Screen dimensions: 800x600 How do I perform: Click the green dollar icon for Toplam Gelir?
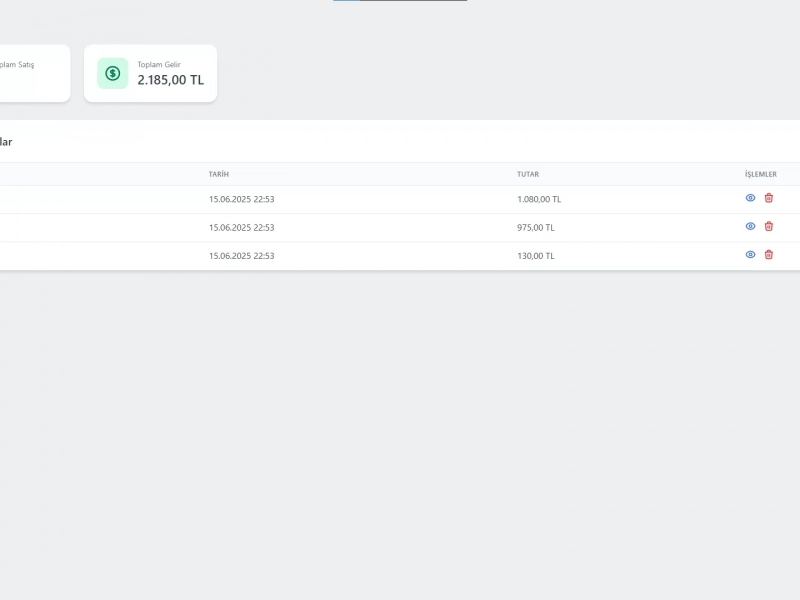[113, 73]
